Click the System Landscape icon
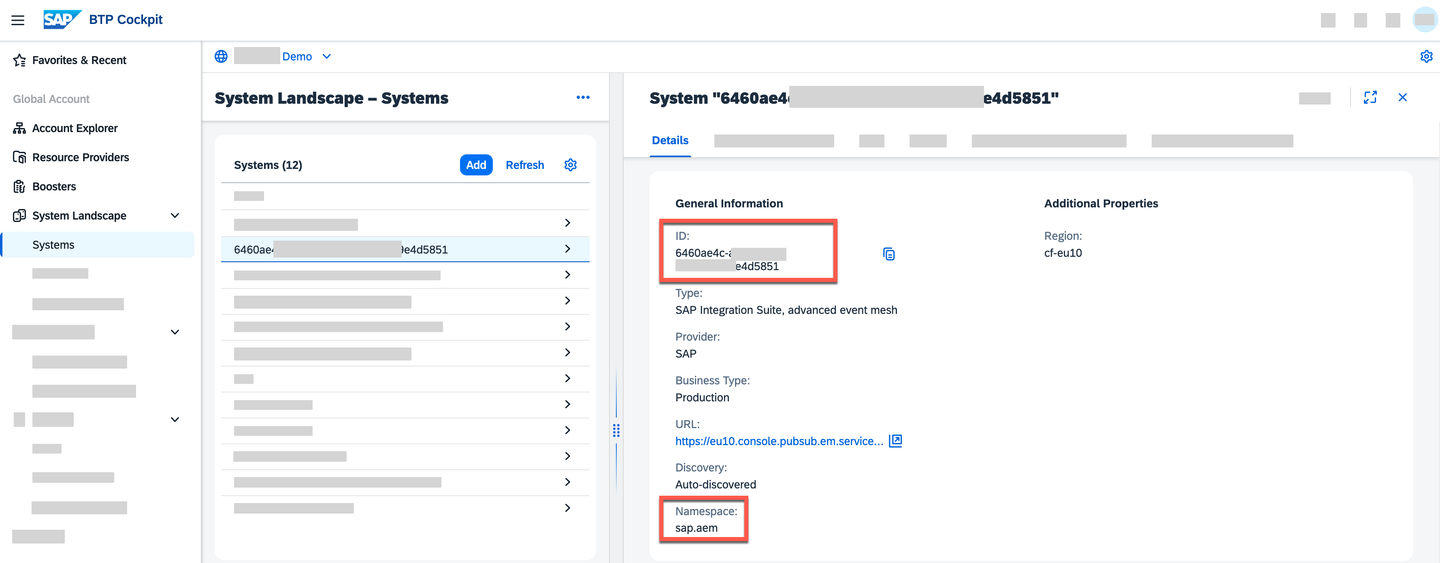The image size is (1440, 563). (x=19, y=215)
